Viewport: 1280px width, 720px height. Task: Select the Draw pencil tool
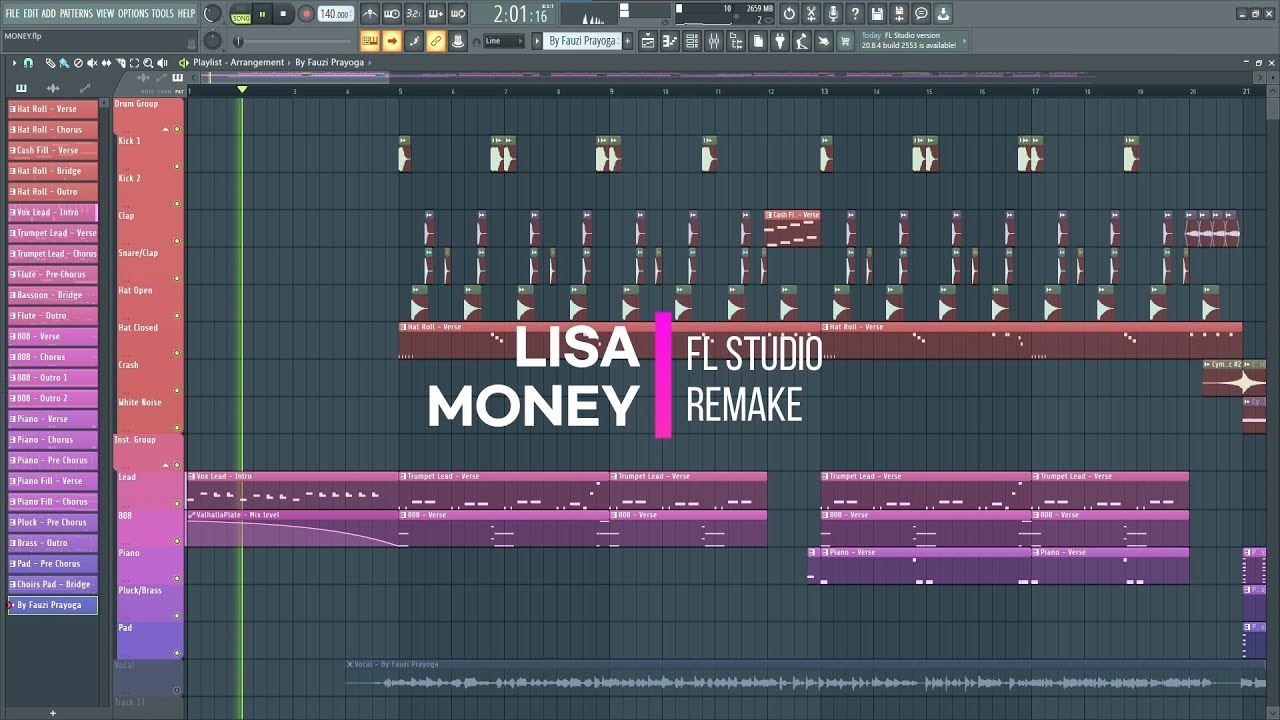pyautogui.click(x=50, y=63)
